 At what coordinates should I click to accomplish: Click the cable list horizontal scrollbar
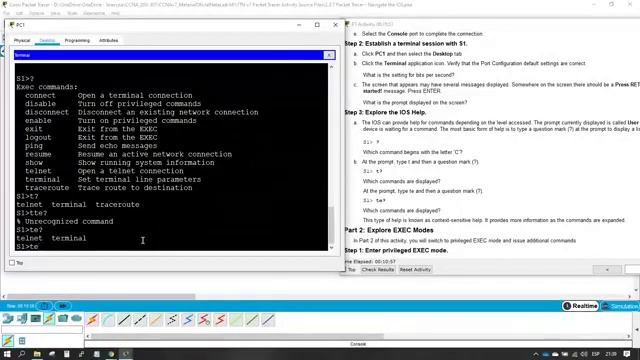point(237,336)
